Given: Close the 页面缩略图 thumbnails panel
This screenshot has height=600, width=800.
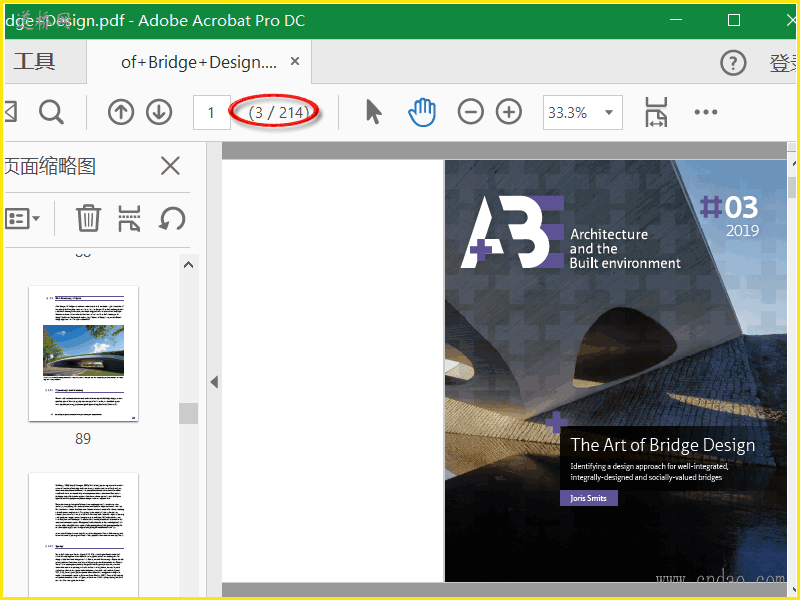Looking at the screenshot, I should pyautogui.click(x=170, y=166).
